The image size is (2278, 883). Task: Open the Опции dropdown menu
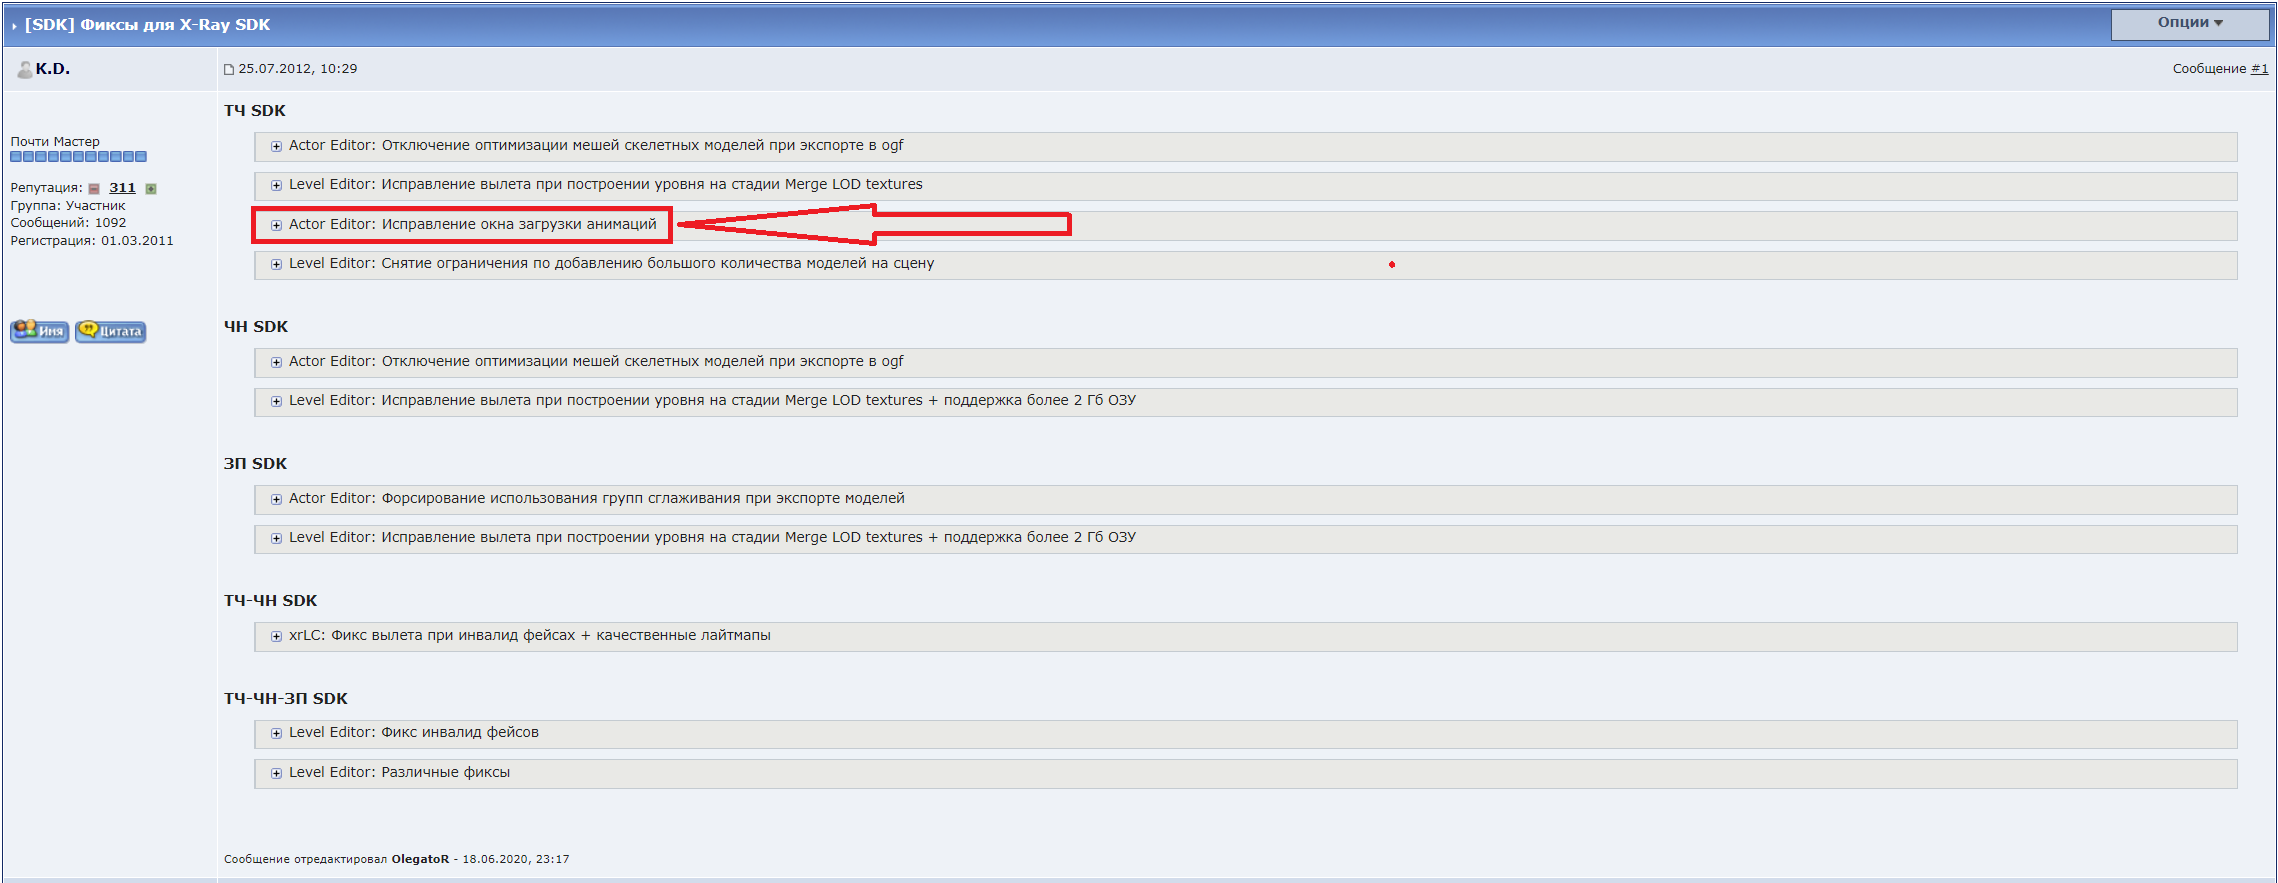click(x=2189, y=23)
